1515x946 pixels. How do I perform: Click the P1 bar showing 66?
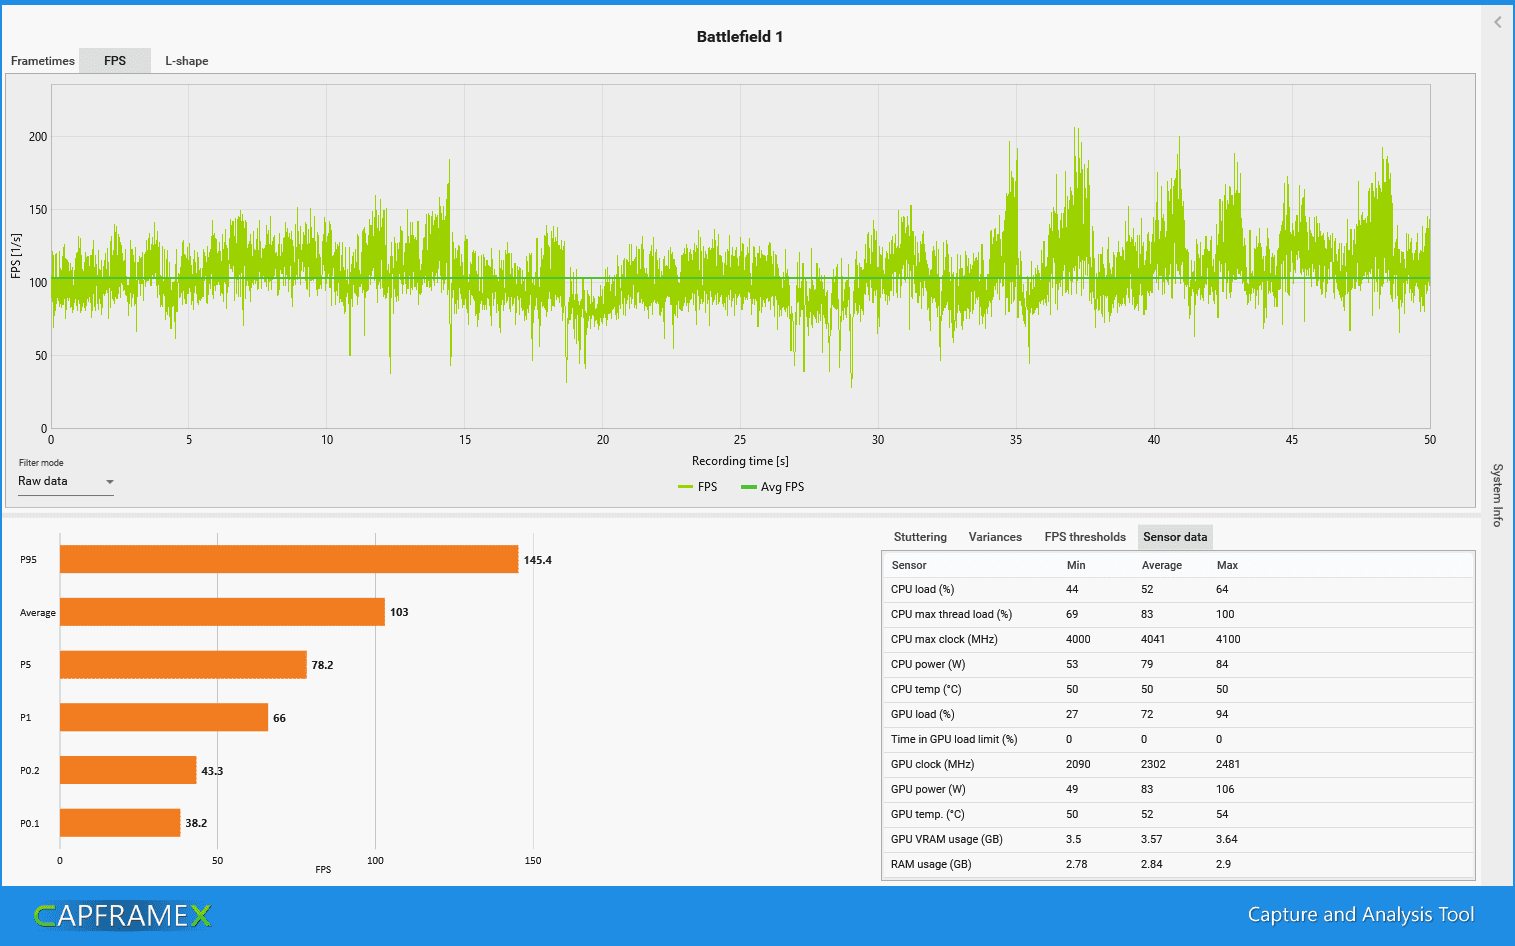pos(164,717)
